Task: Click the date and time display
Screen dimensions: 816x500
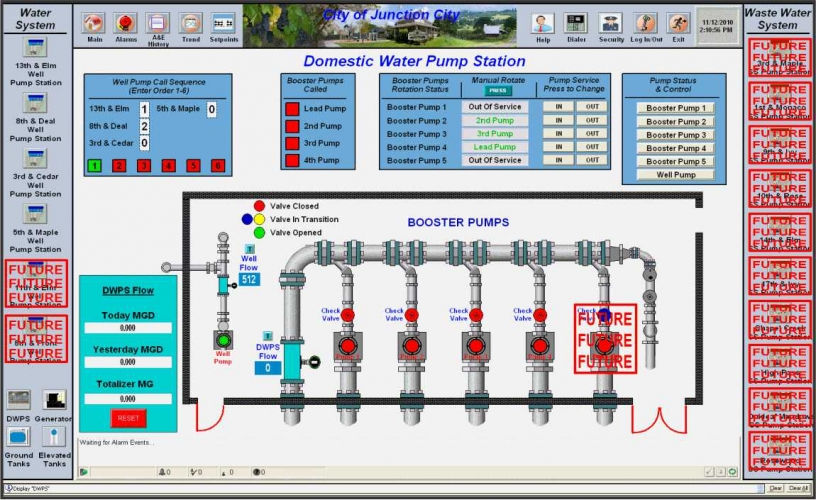Action: [x=717, y=26]
